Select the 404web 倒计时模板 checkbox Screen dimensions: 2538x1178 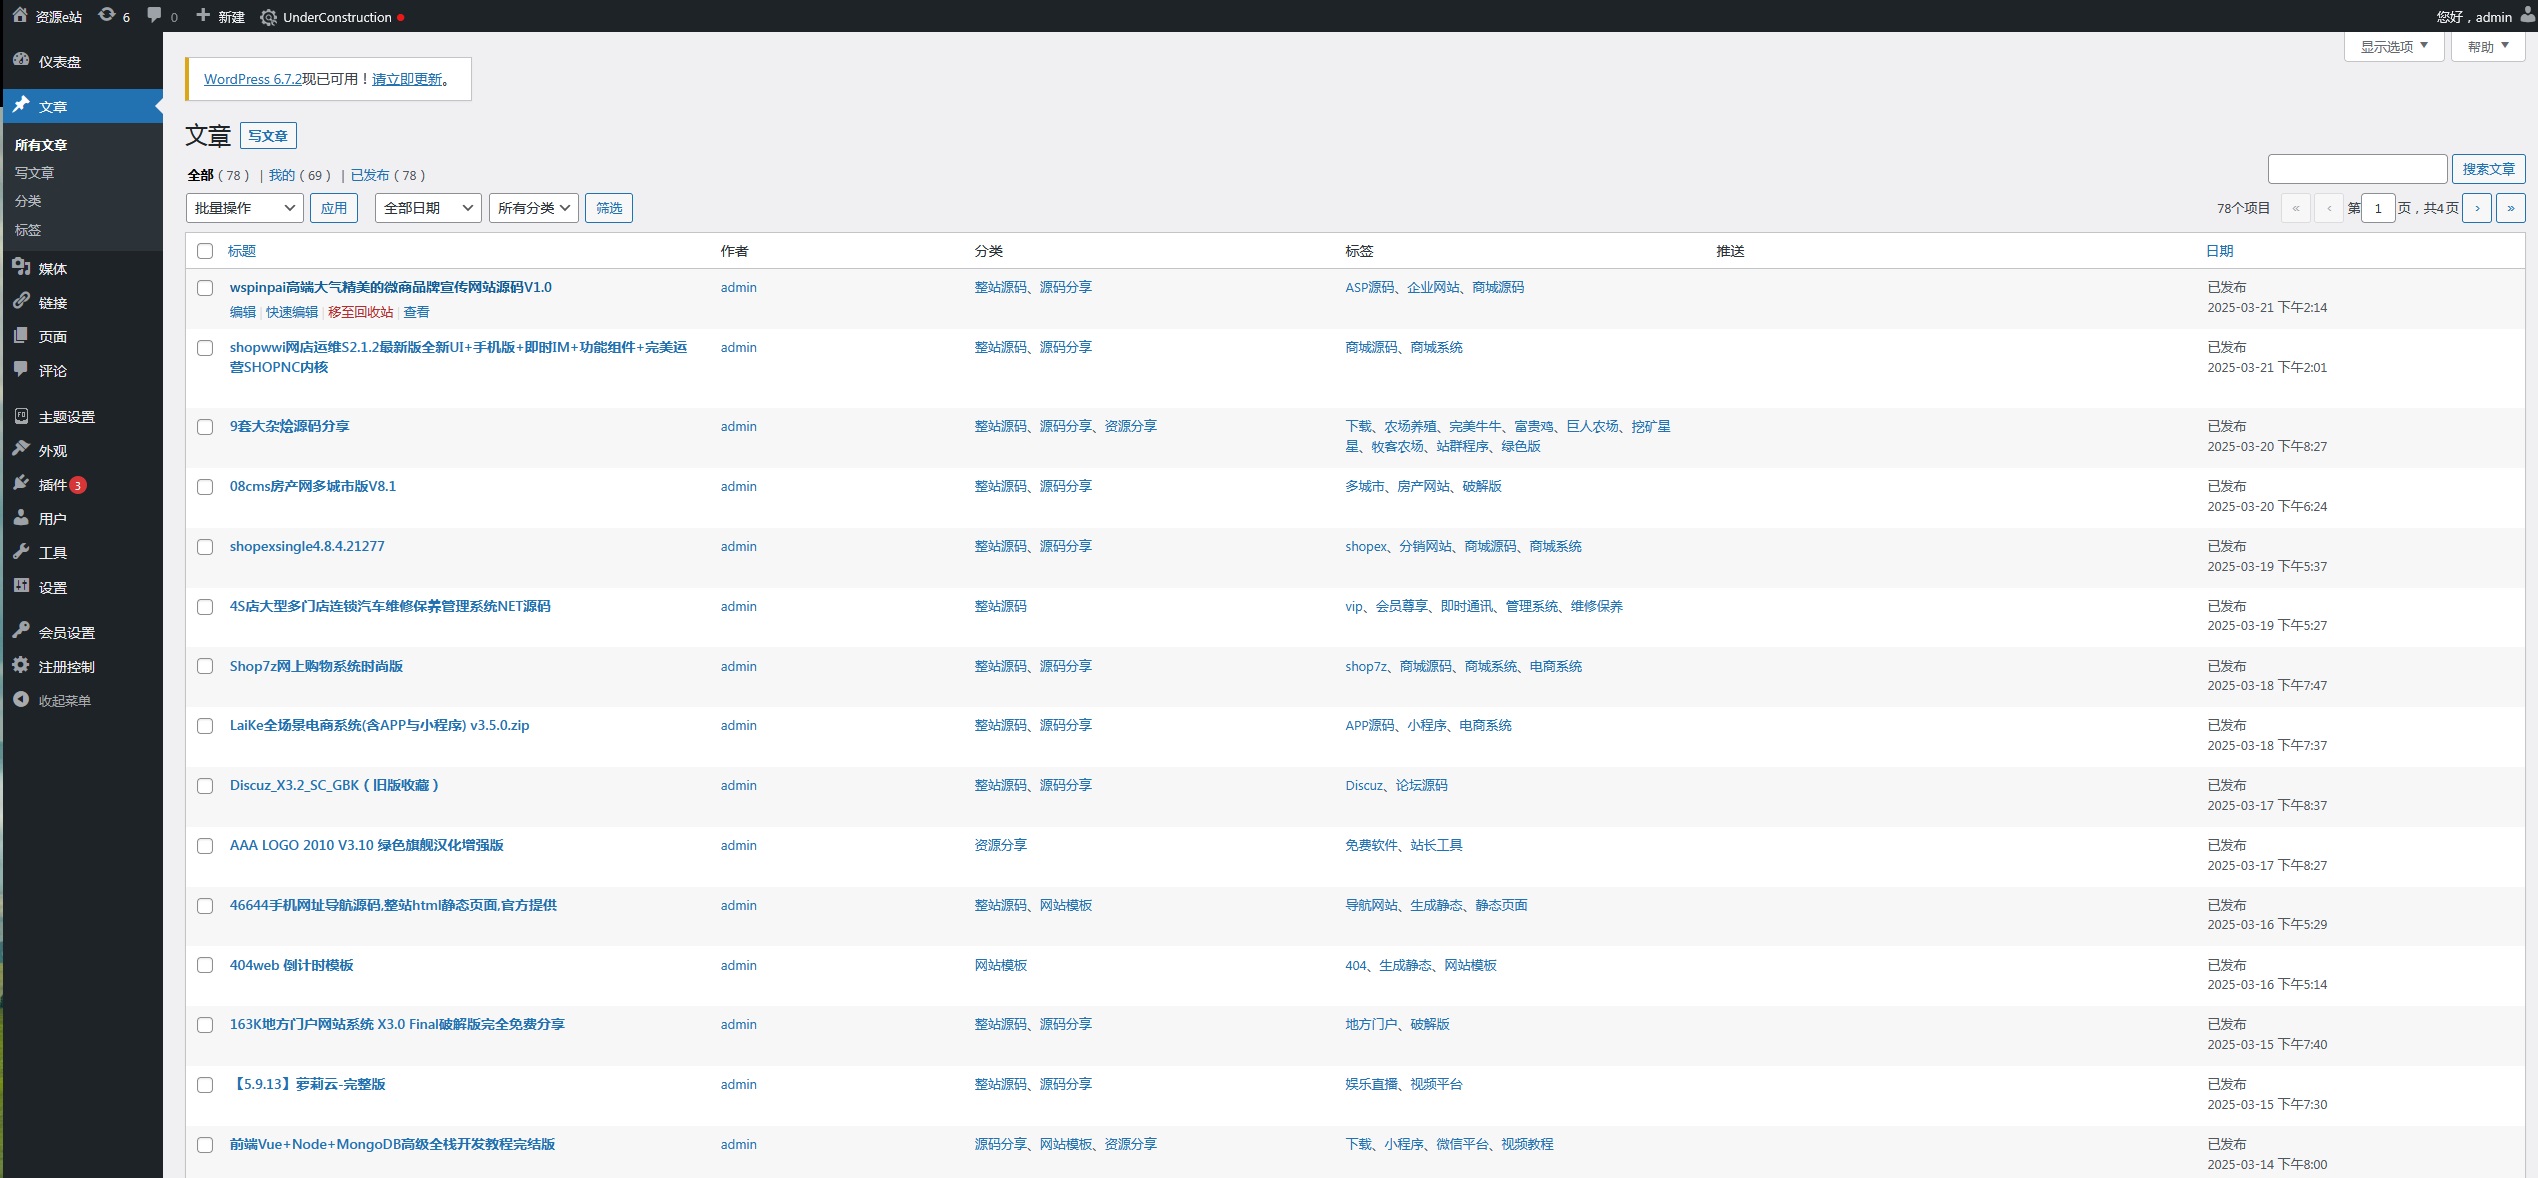click(x=205, y=965)
